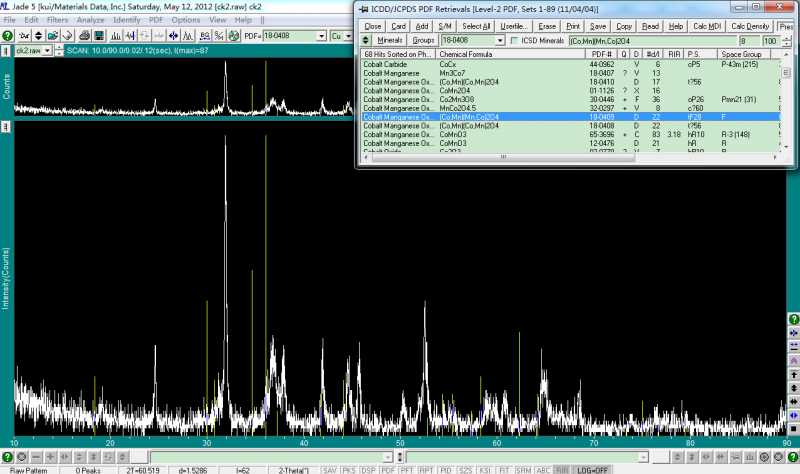This screenshot has height=474, width=800.
Task: Open the Analyze menu
Action: [x=90, y=20]
